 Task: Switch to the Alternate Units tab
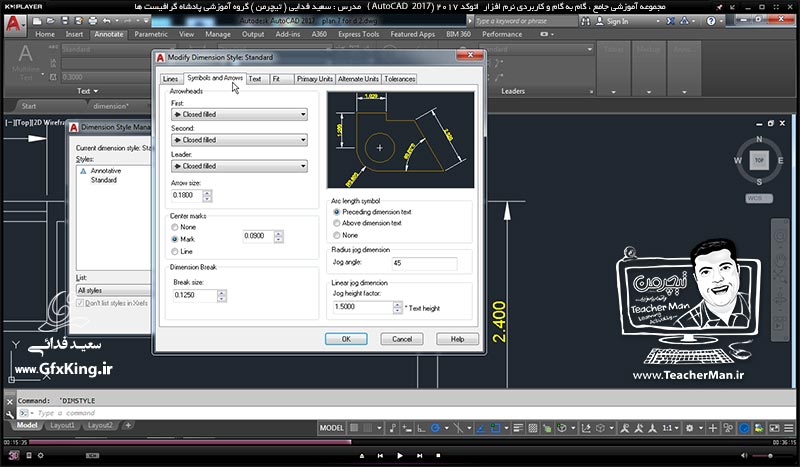[358, 79]
